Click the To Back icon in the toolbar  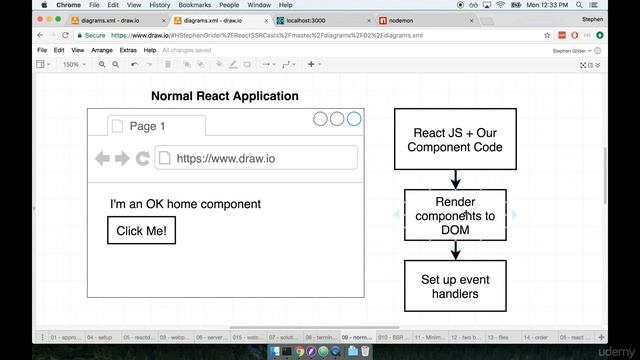[x=200, y=64]
